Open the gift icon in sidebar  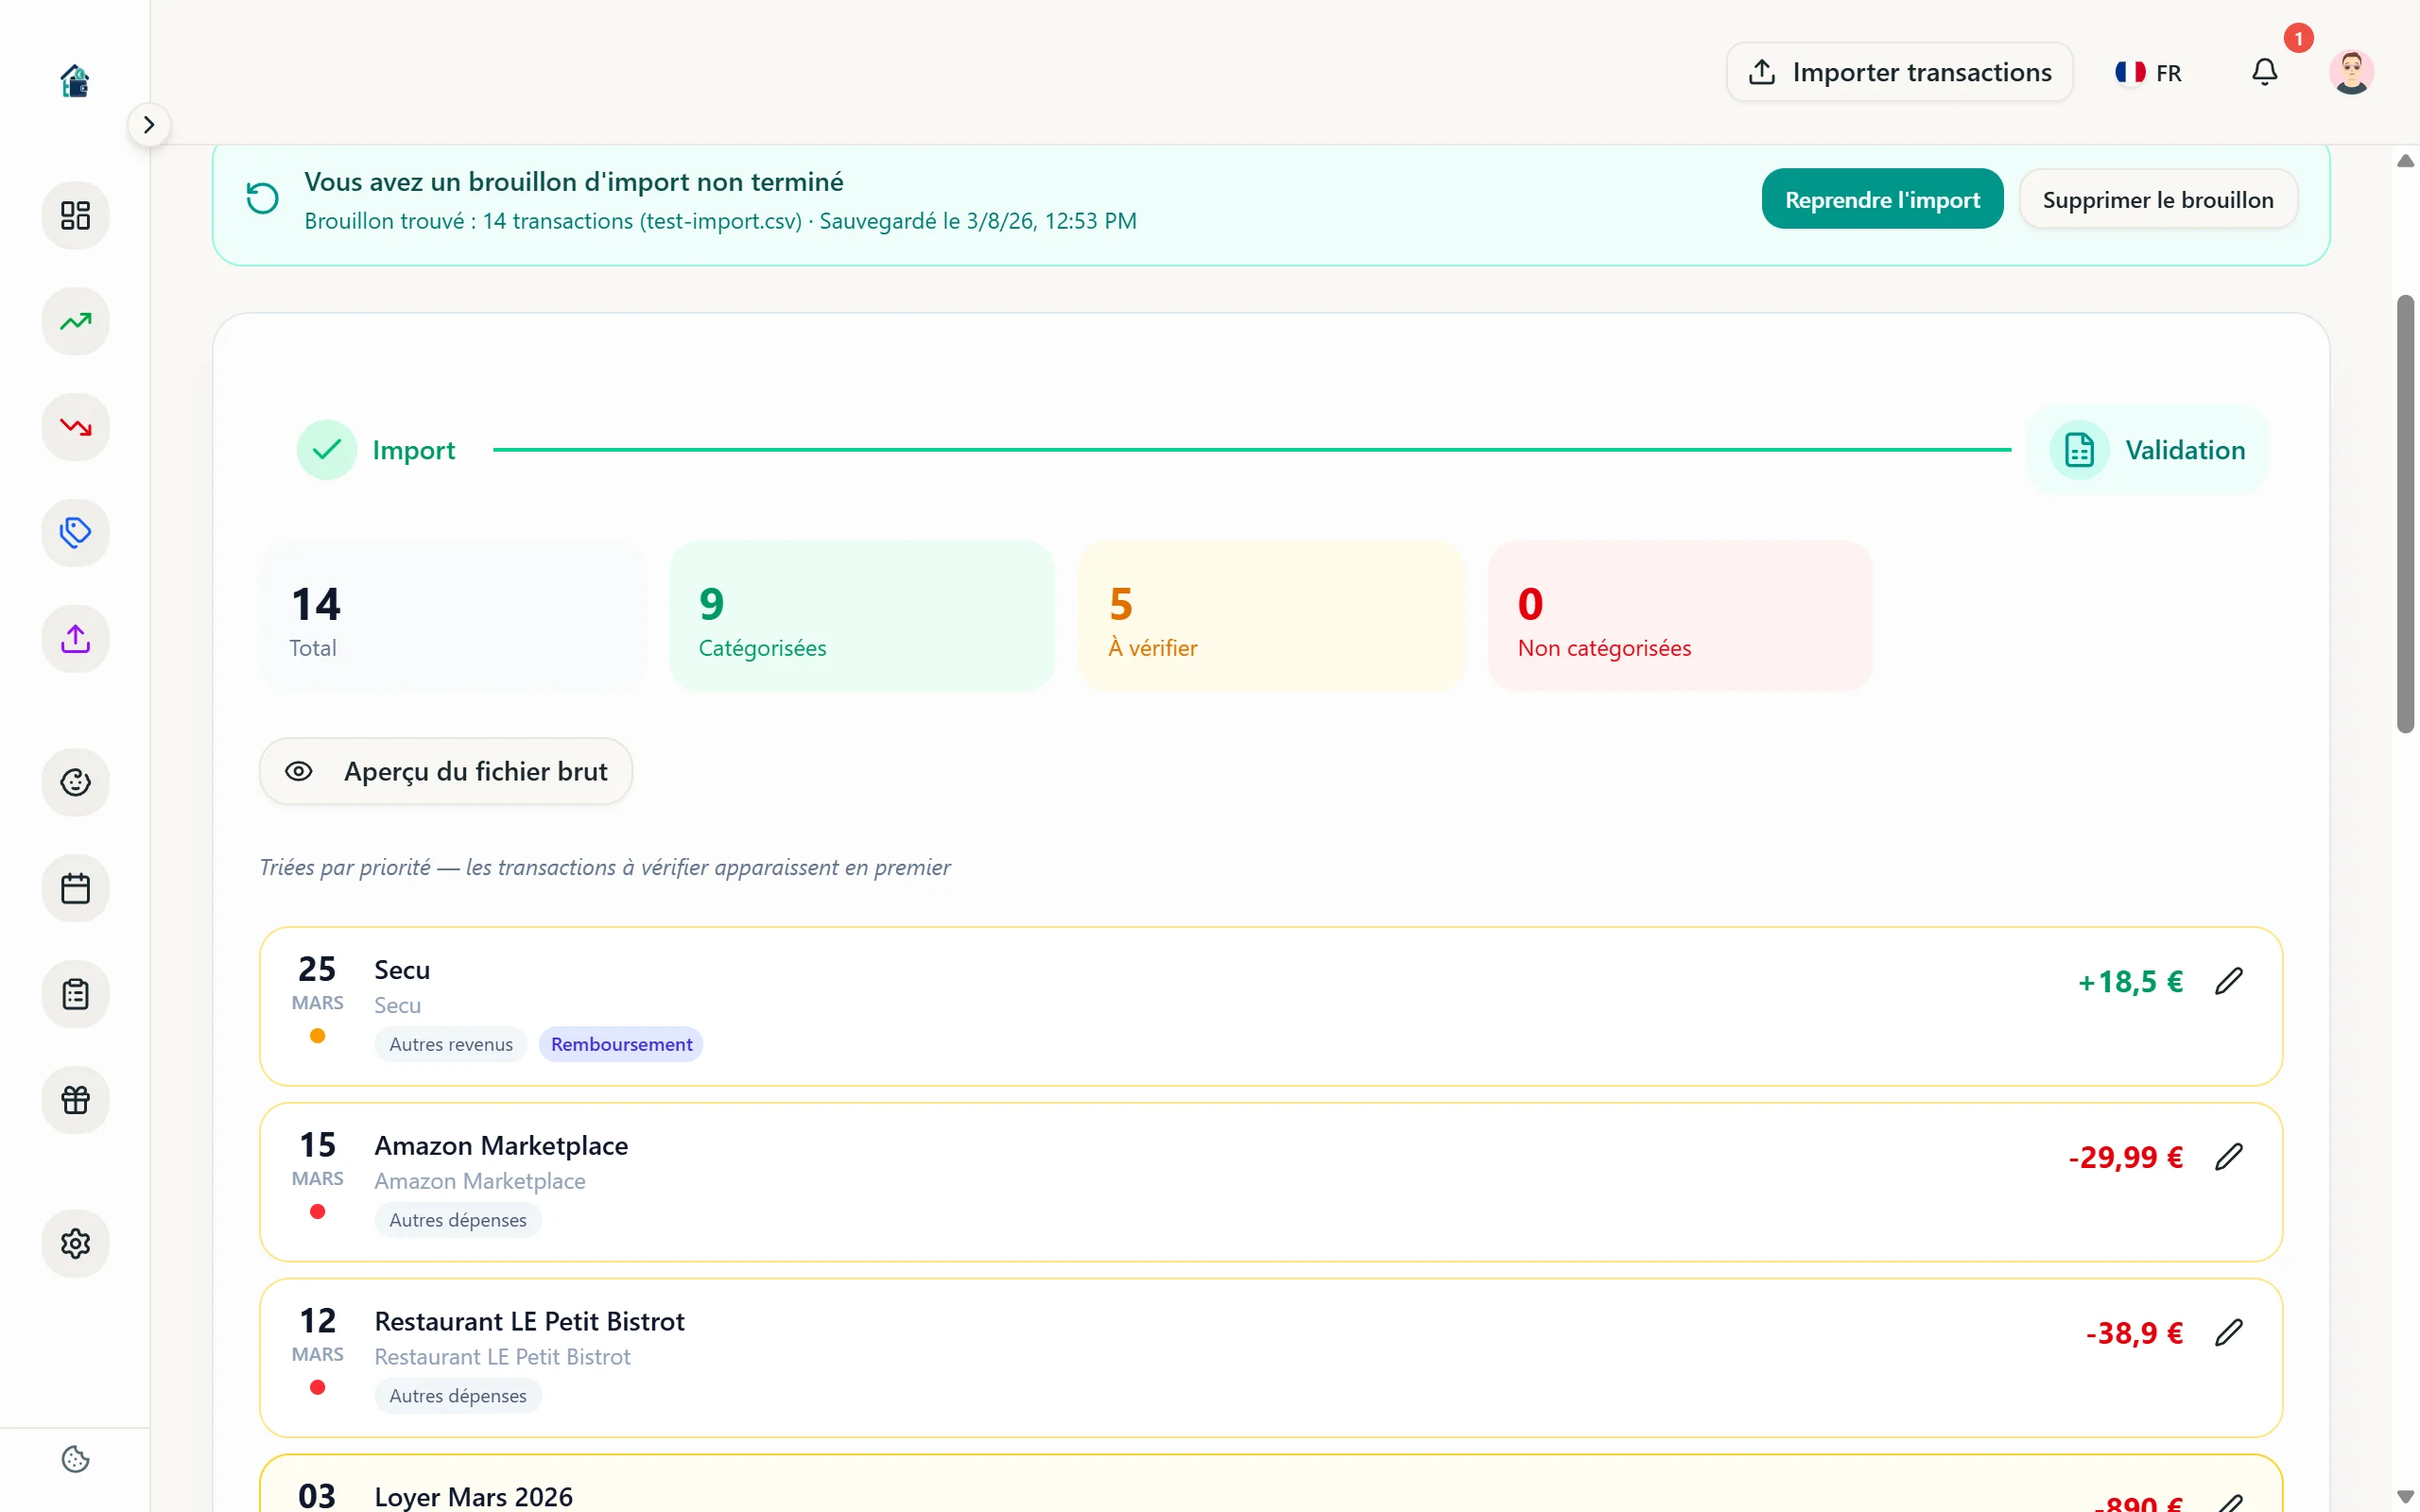click(x=75, y=1099)
